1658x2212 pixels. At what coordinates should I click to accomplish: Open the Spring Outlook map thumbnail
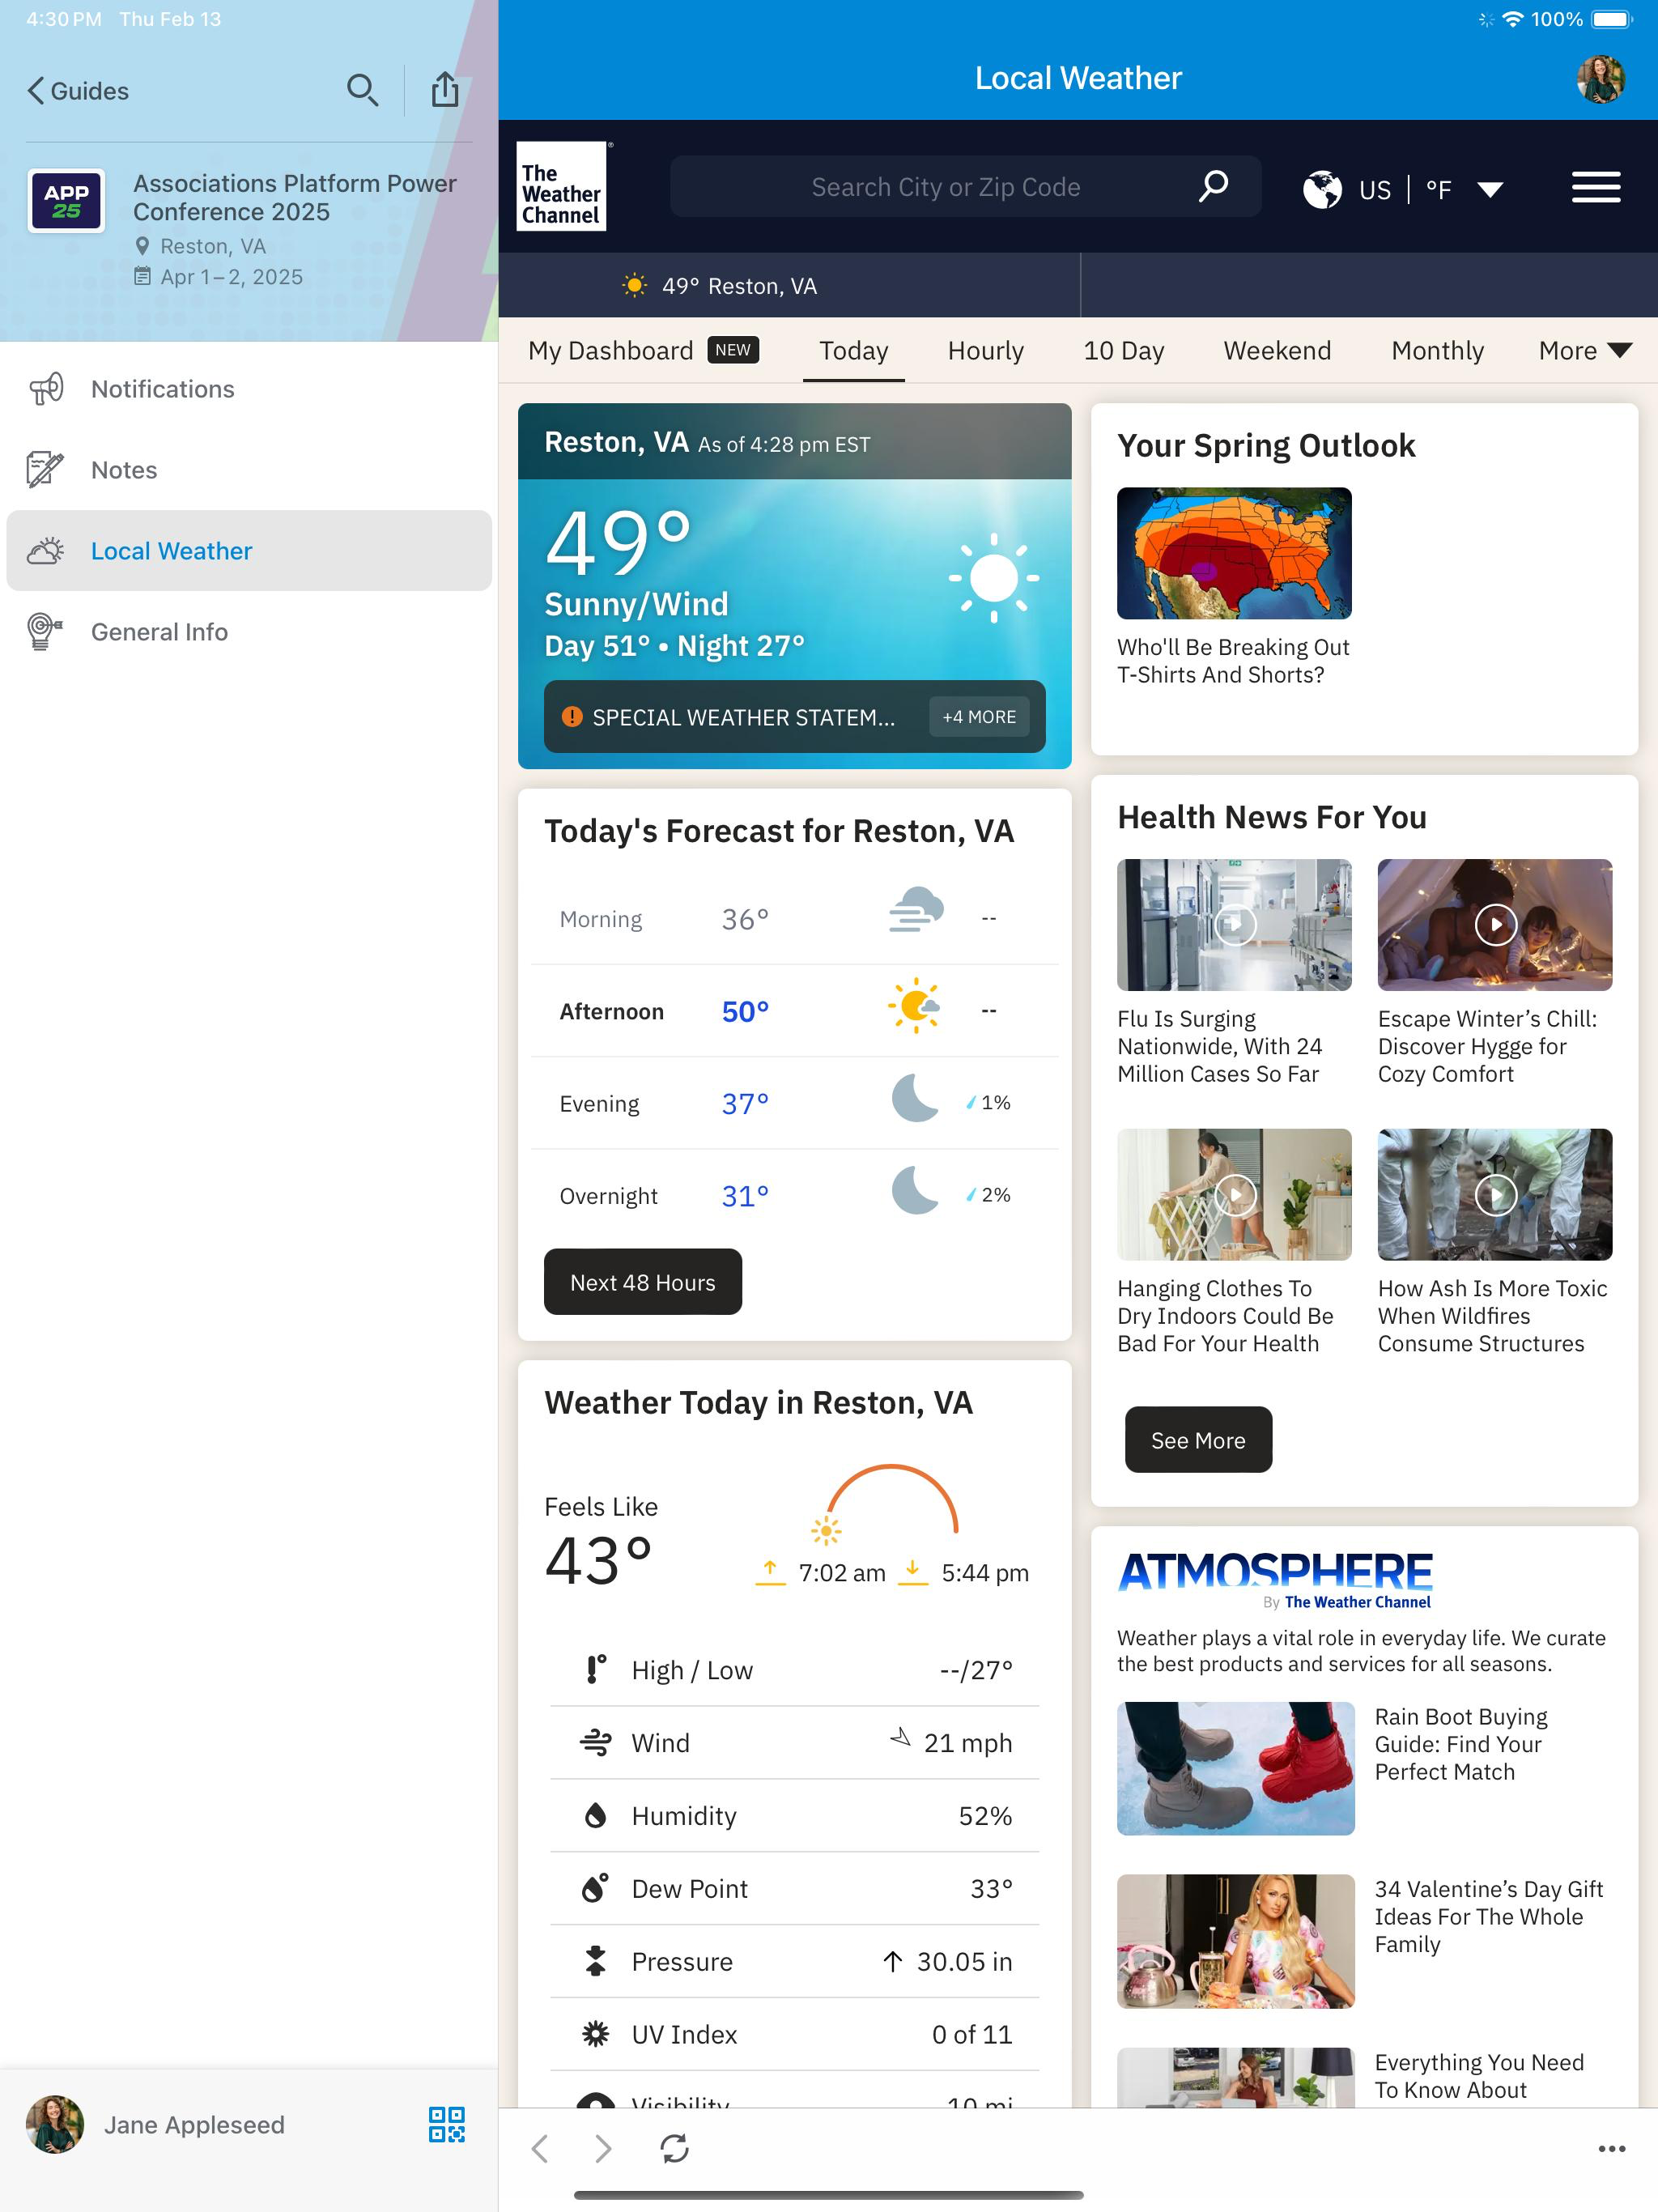[1234, 553]
